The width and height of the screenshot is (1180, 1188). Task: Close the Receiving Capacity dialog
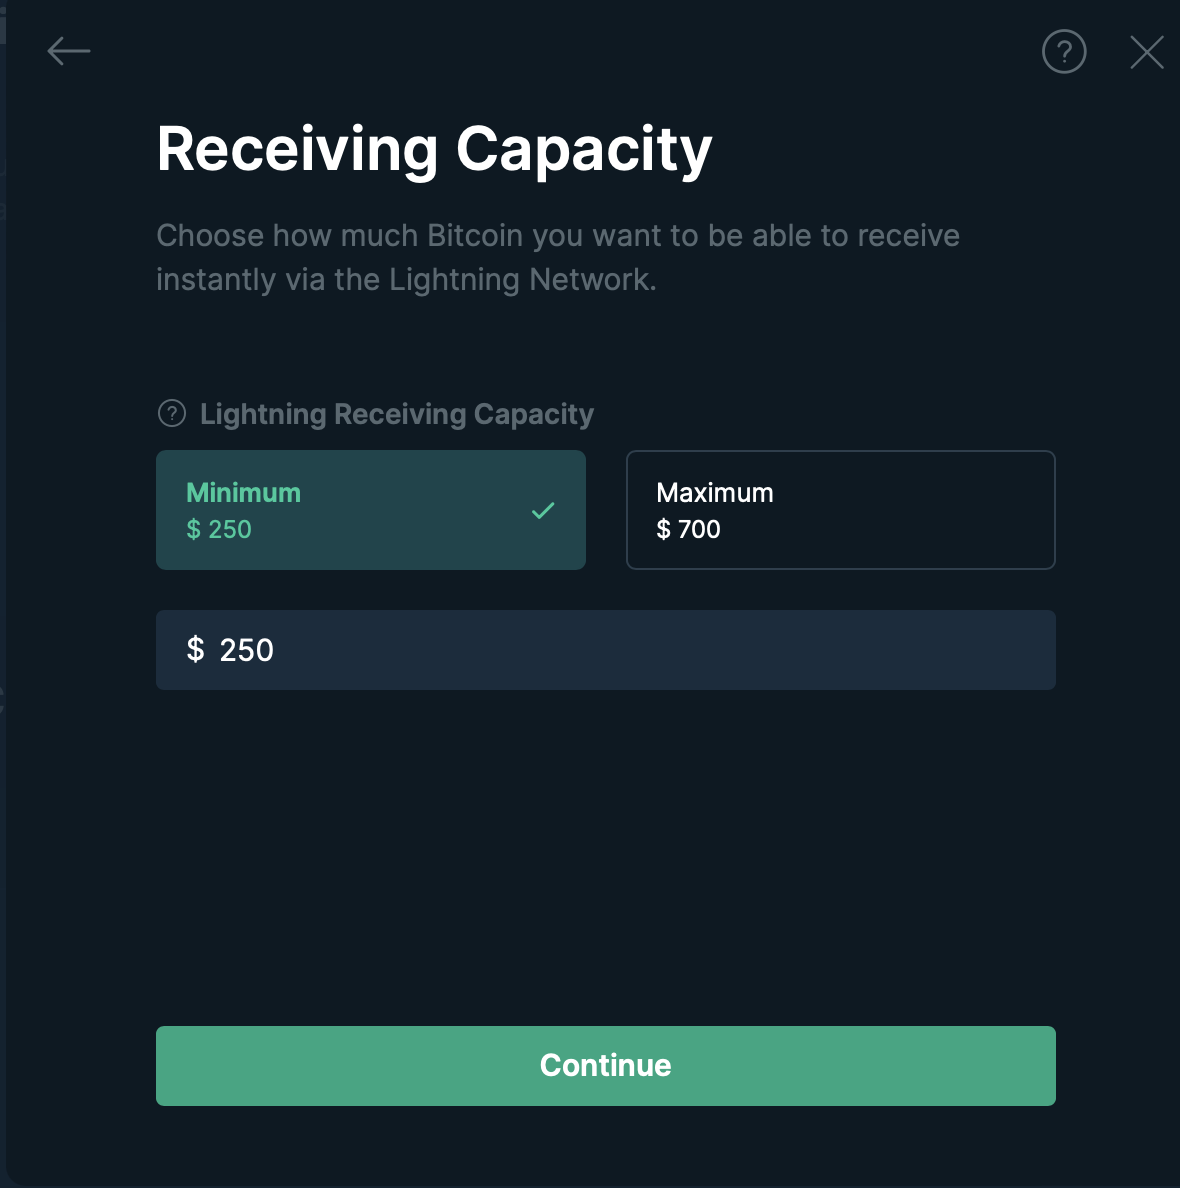click(1147, 52)
